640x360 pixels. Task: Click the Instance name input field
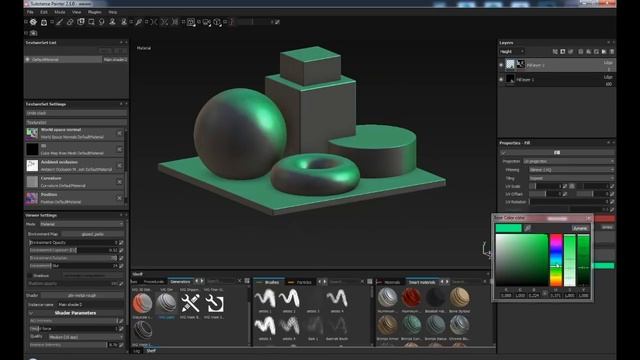(x=90, y=304)
